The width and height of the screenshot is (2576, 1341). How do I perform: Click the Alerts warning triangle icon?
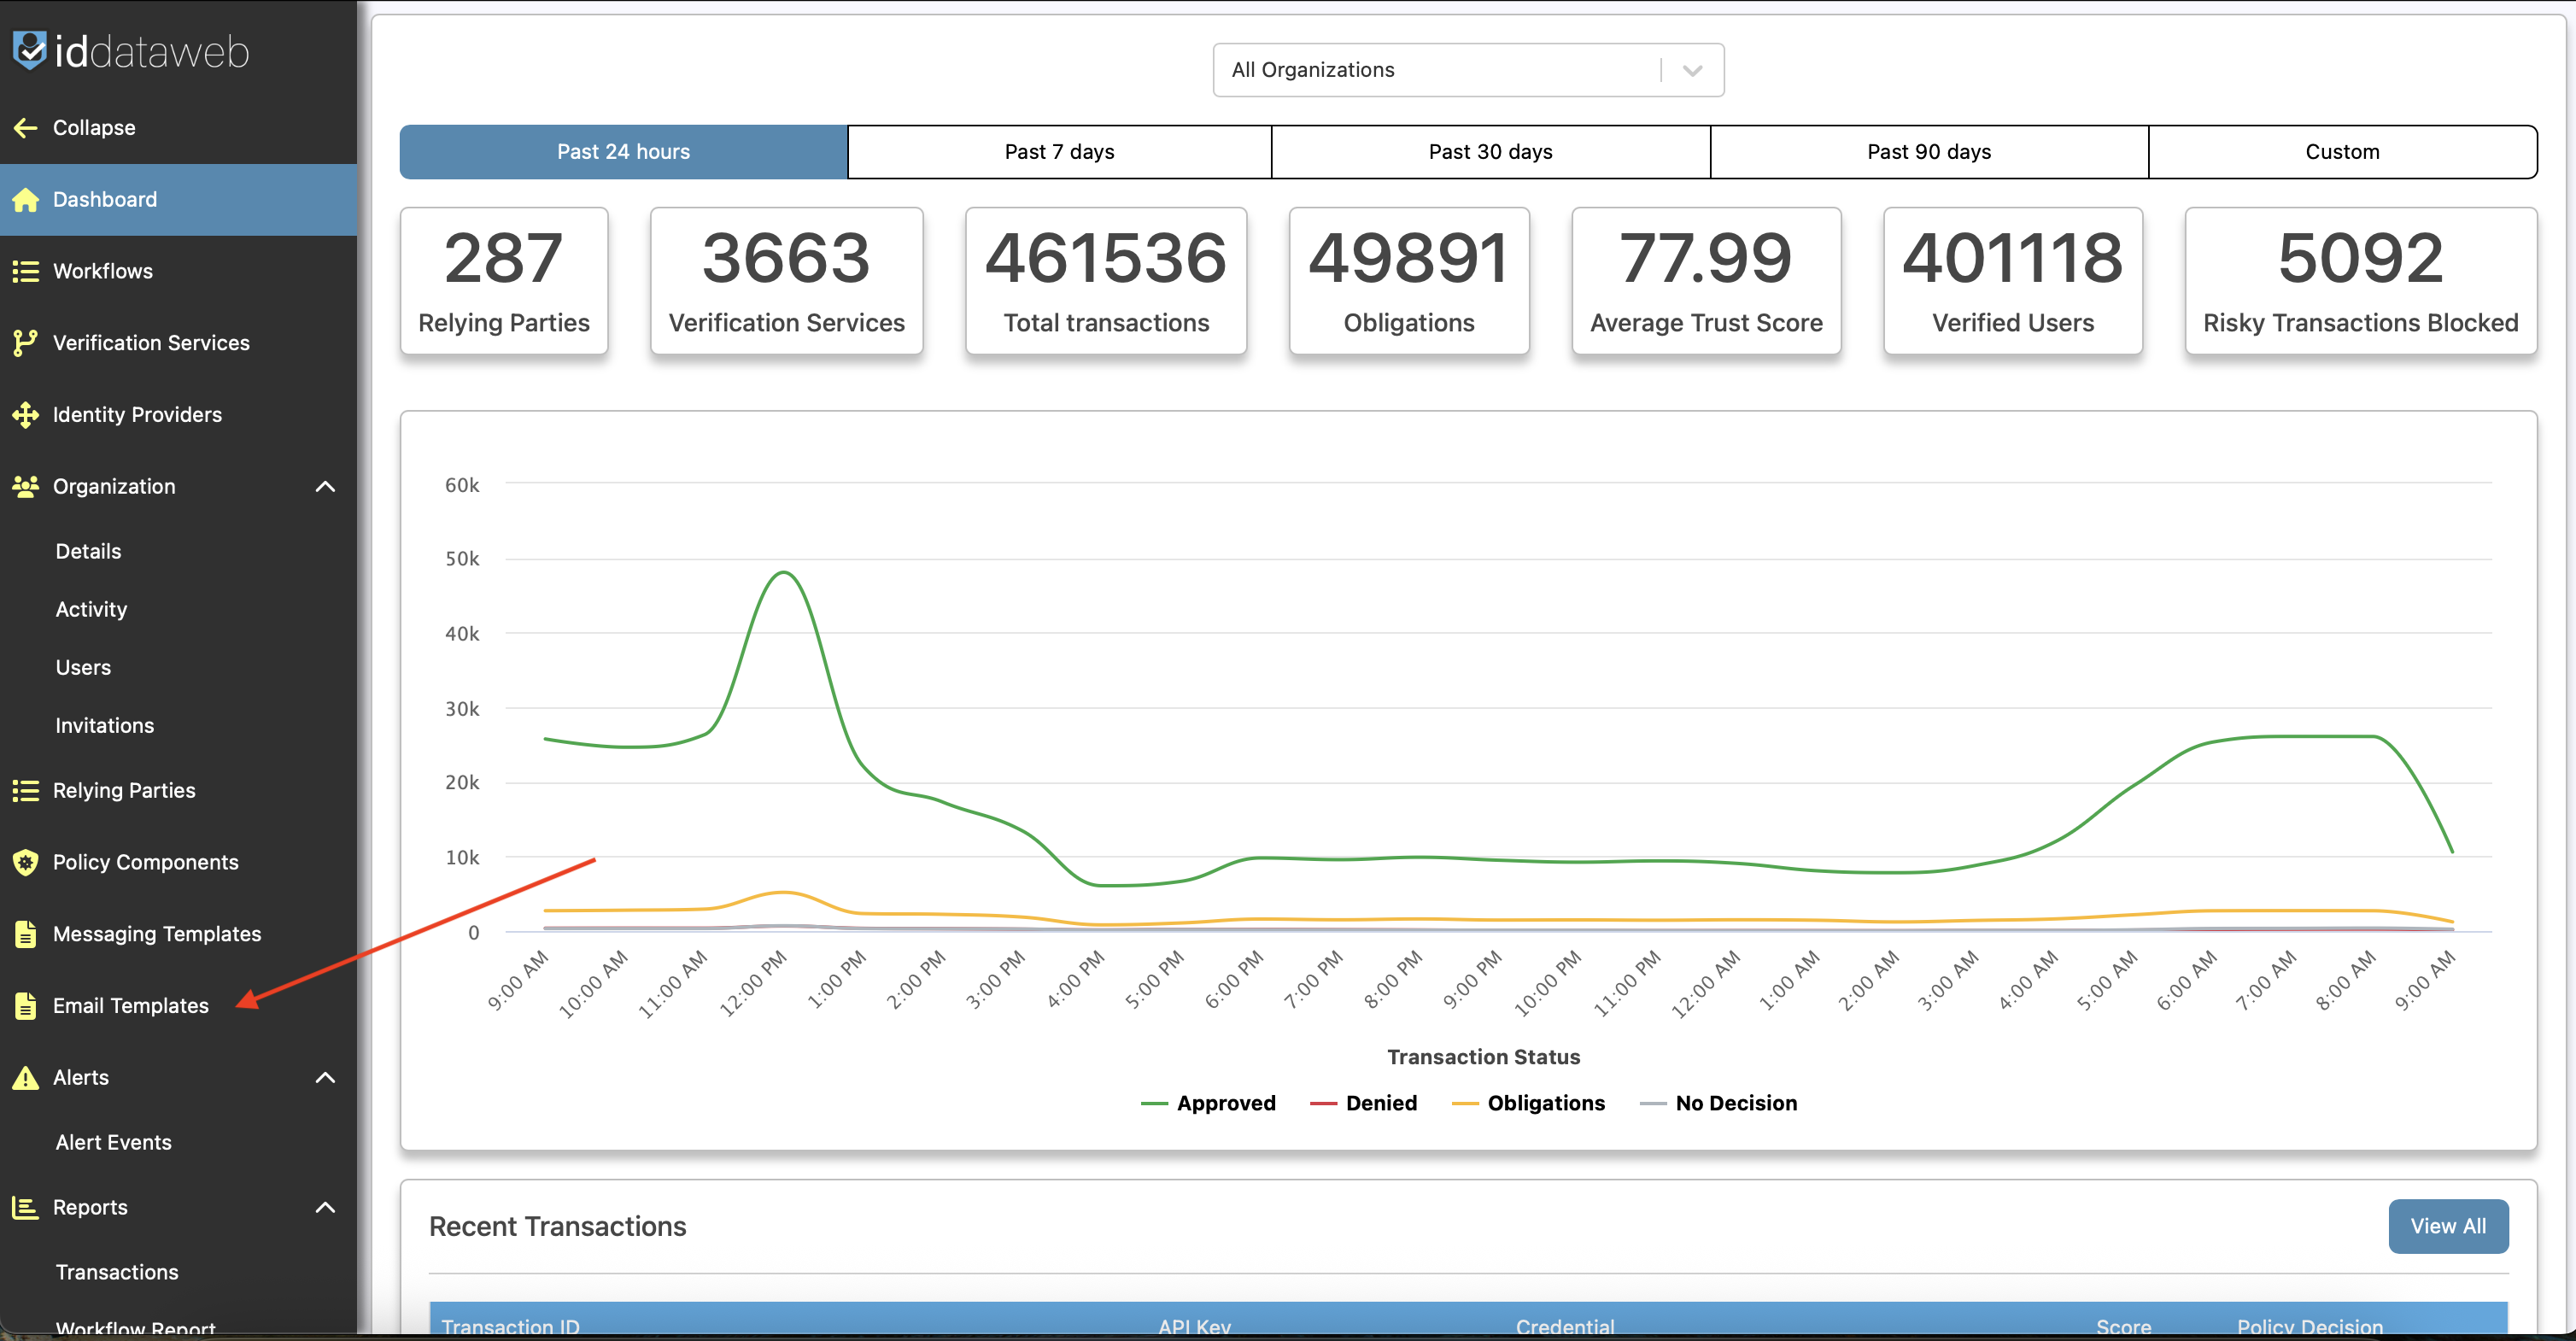[x=26, y=1078]
